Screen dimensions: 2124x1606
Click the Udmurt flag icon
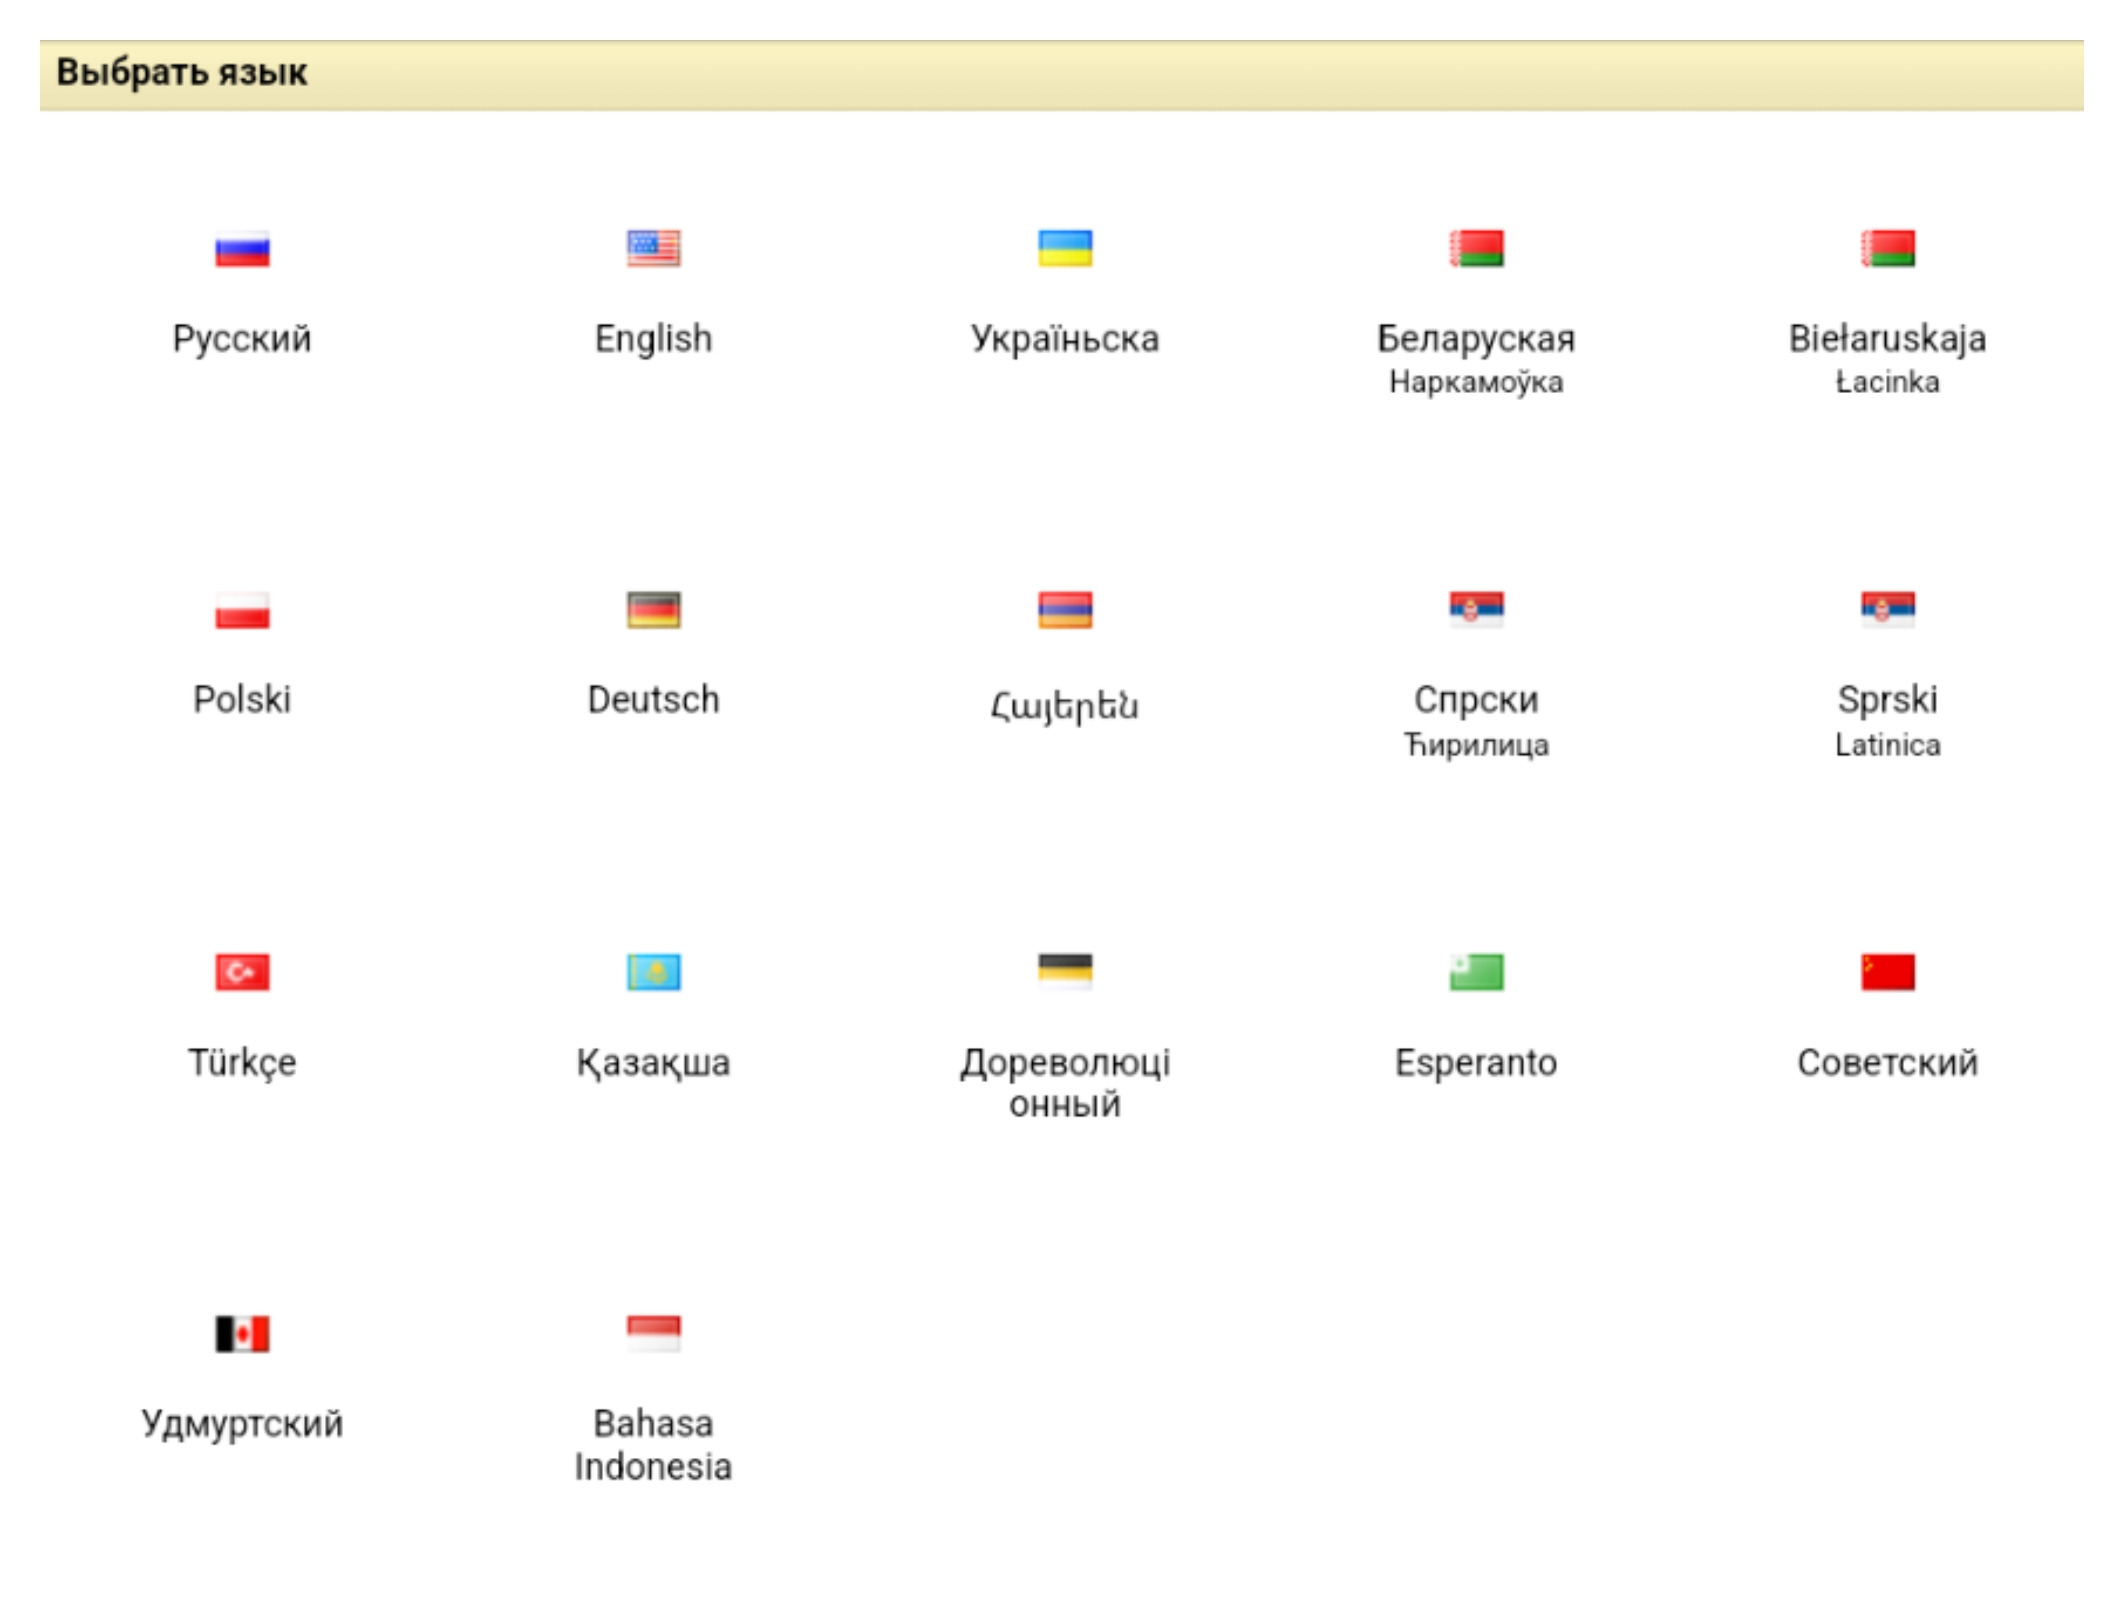click(242, 1333)
